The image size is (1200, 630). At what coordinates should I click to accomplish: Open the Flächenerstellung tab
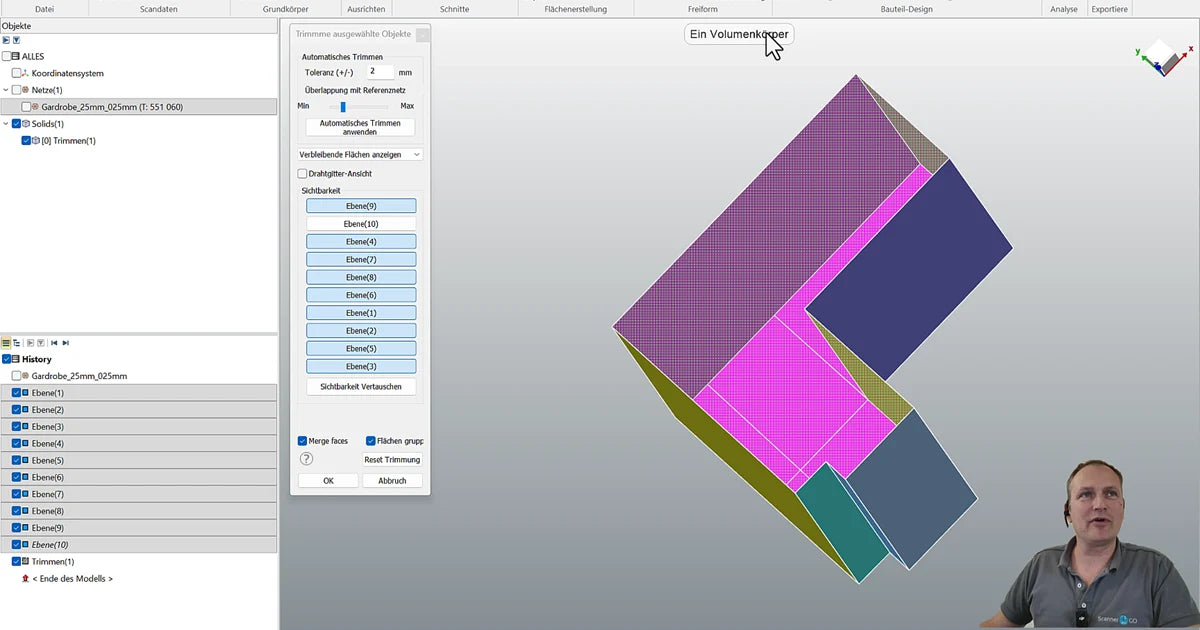(576, 9)
